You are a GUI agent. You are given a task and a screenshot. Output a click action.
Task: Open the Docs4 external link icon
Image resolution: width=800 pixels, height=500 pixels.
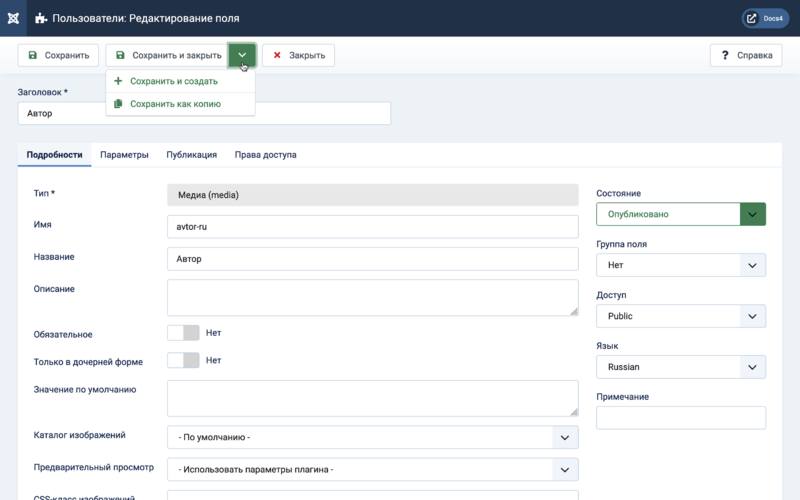coord(752,18)
